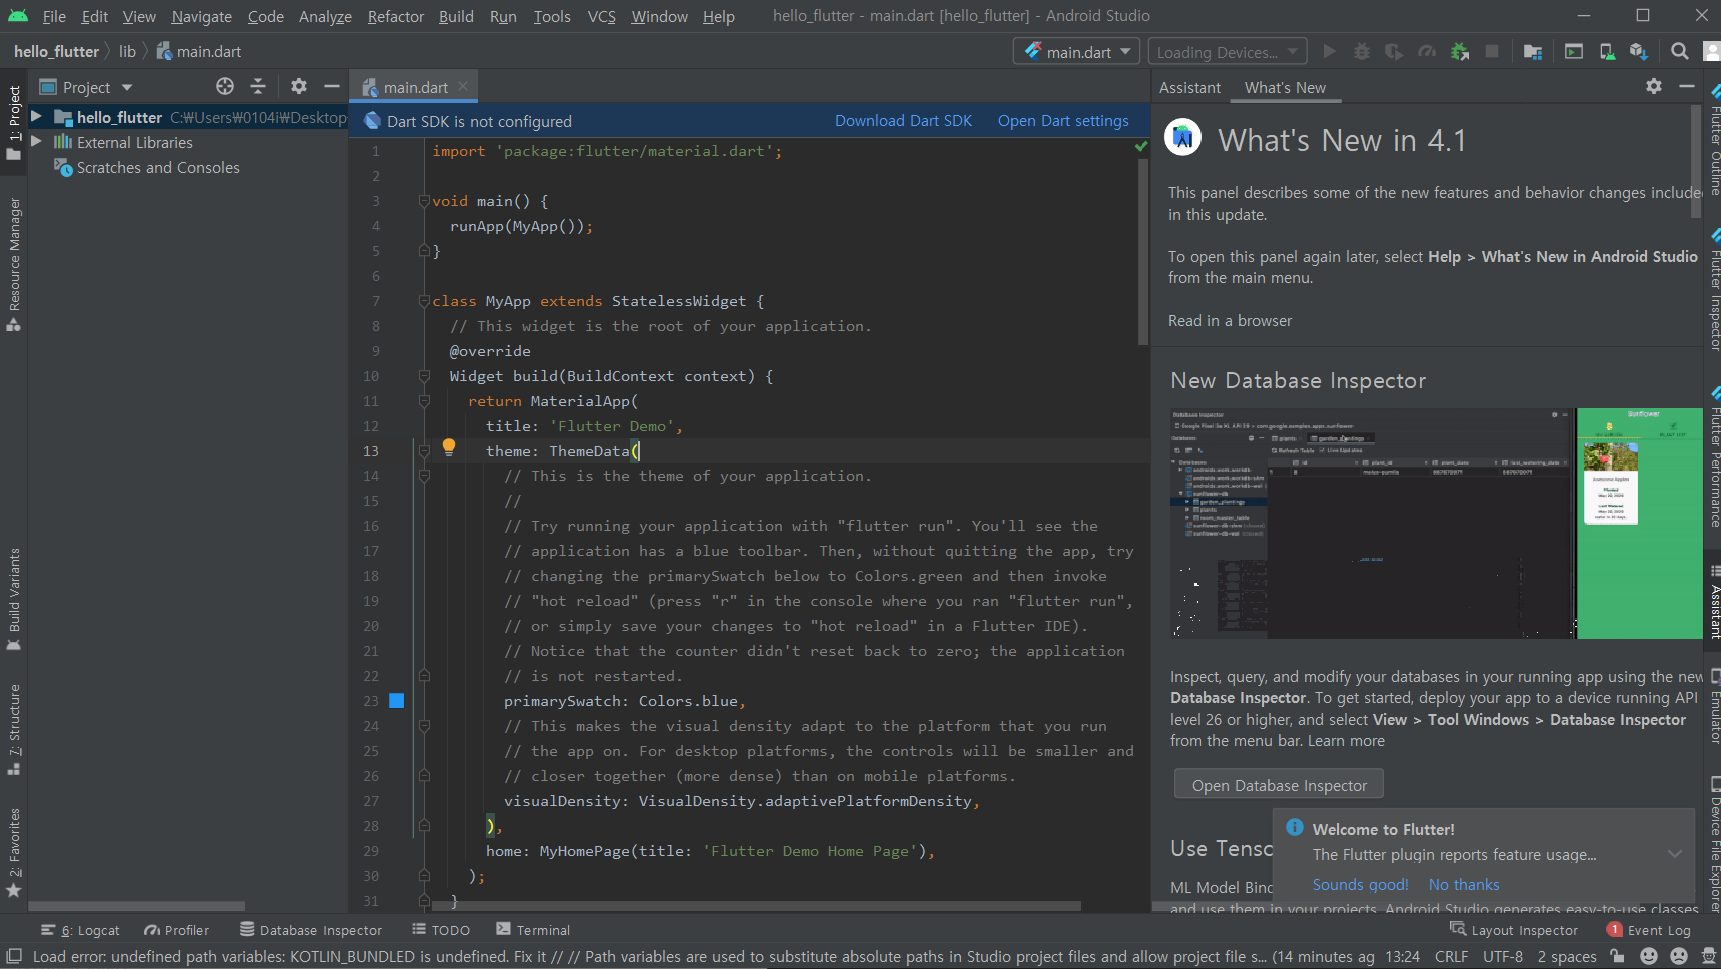Click No thanks in Flutter notification
This screenshot has height=969, width=1721.
coord(1464,884)
